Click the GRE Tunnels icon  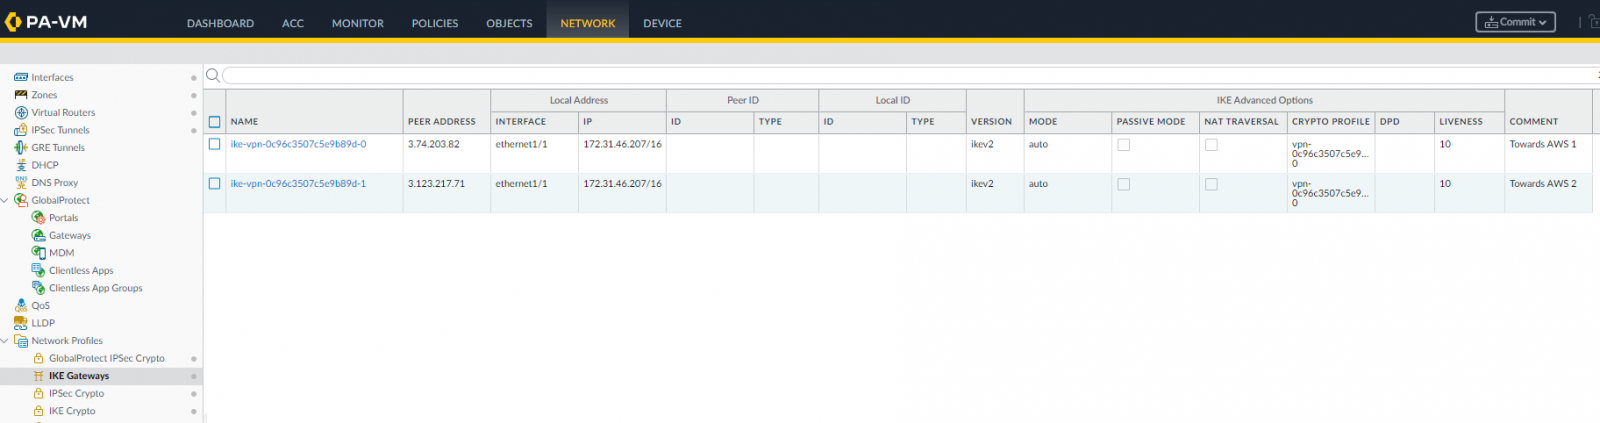21,148
